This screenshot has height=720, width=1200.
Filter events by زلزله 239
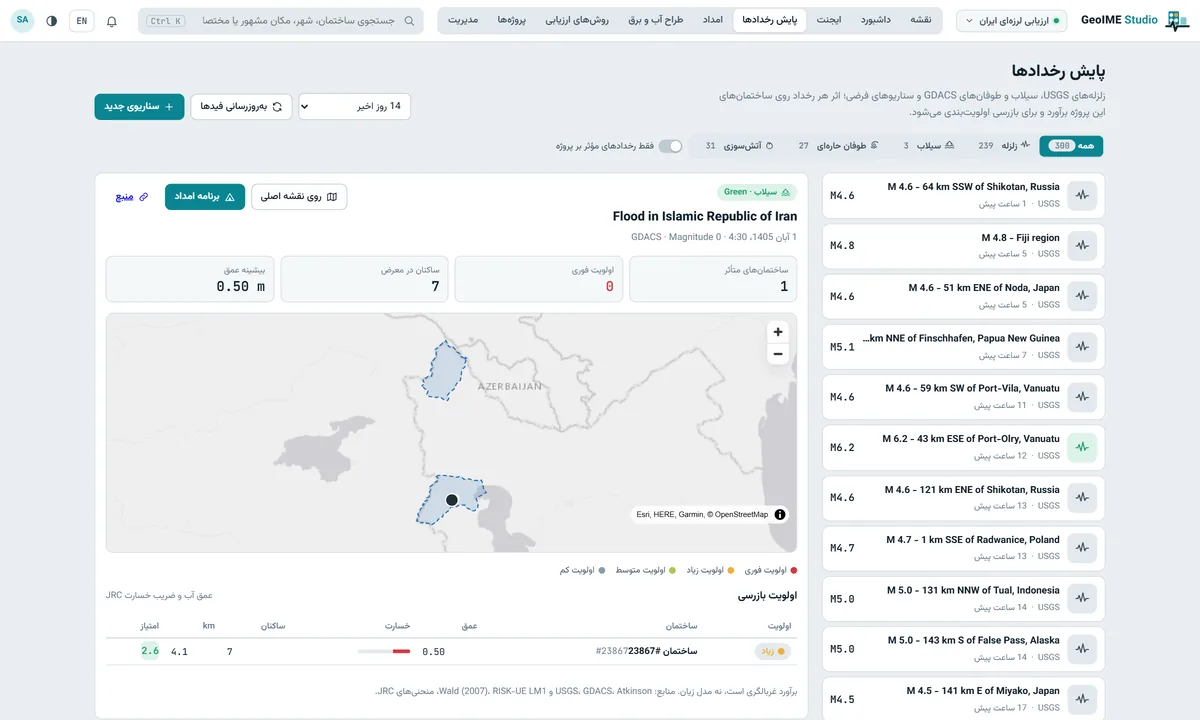coord(1005,146)
